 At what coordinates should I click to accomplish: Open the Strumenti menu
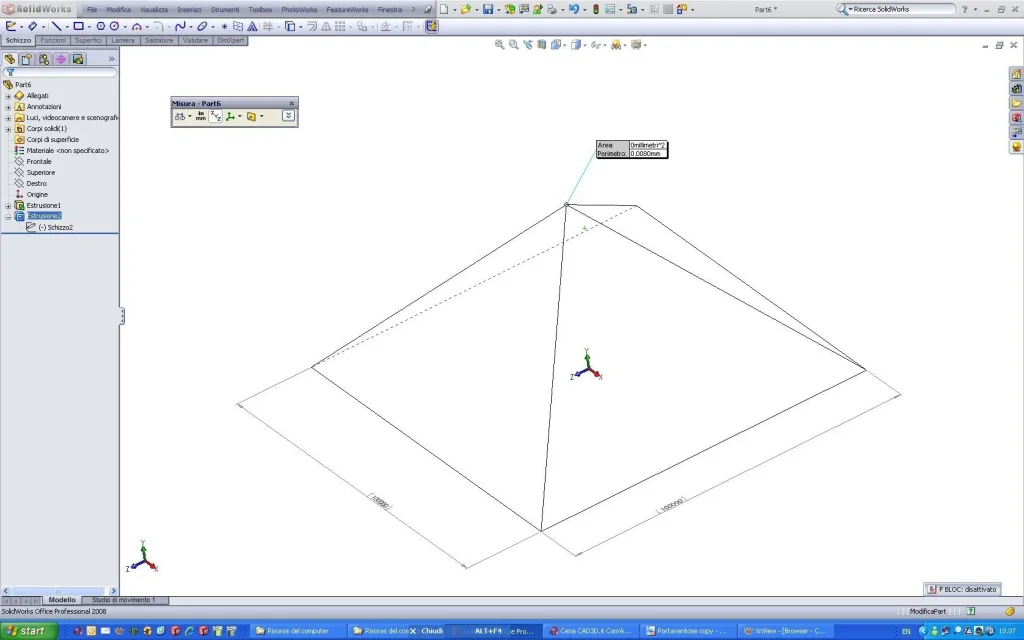pyautogui.click(x=225, y=9)
